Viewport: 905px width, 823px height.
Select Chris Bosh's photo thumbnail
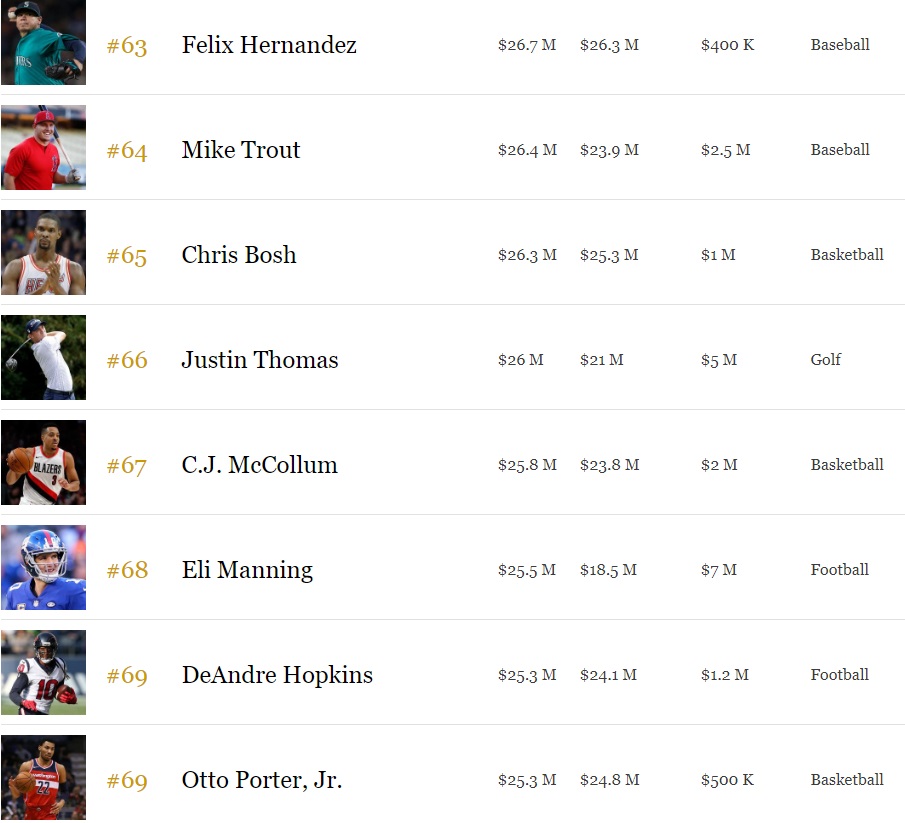click(43, 253)
